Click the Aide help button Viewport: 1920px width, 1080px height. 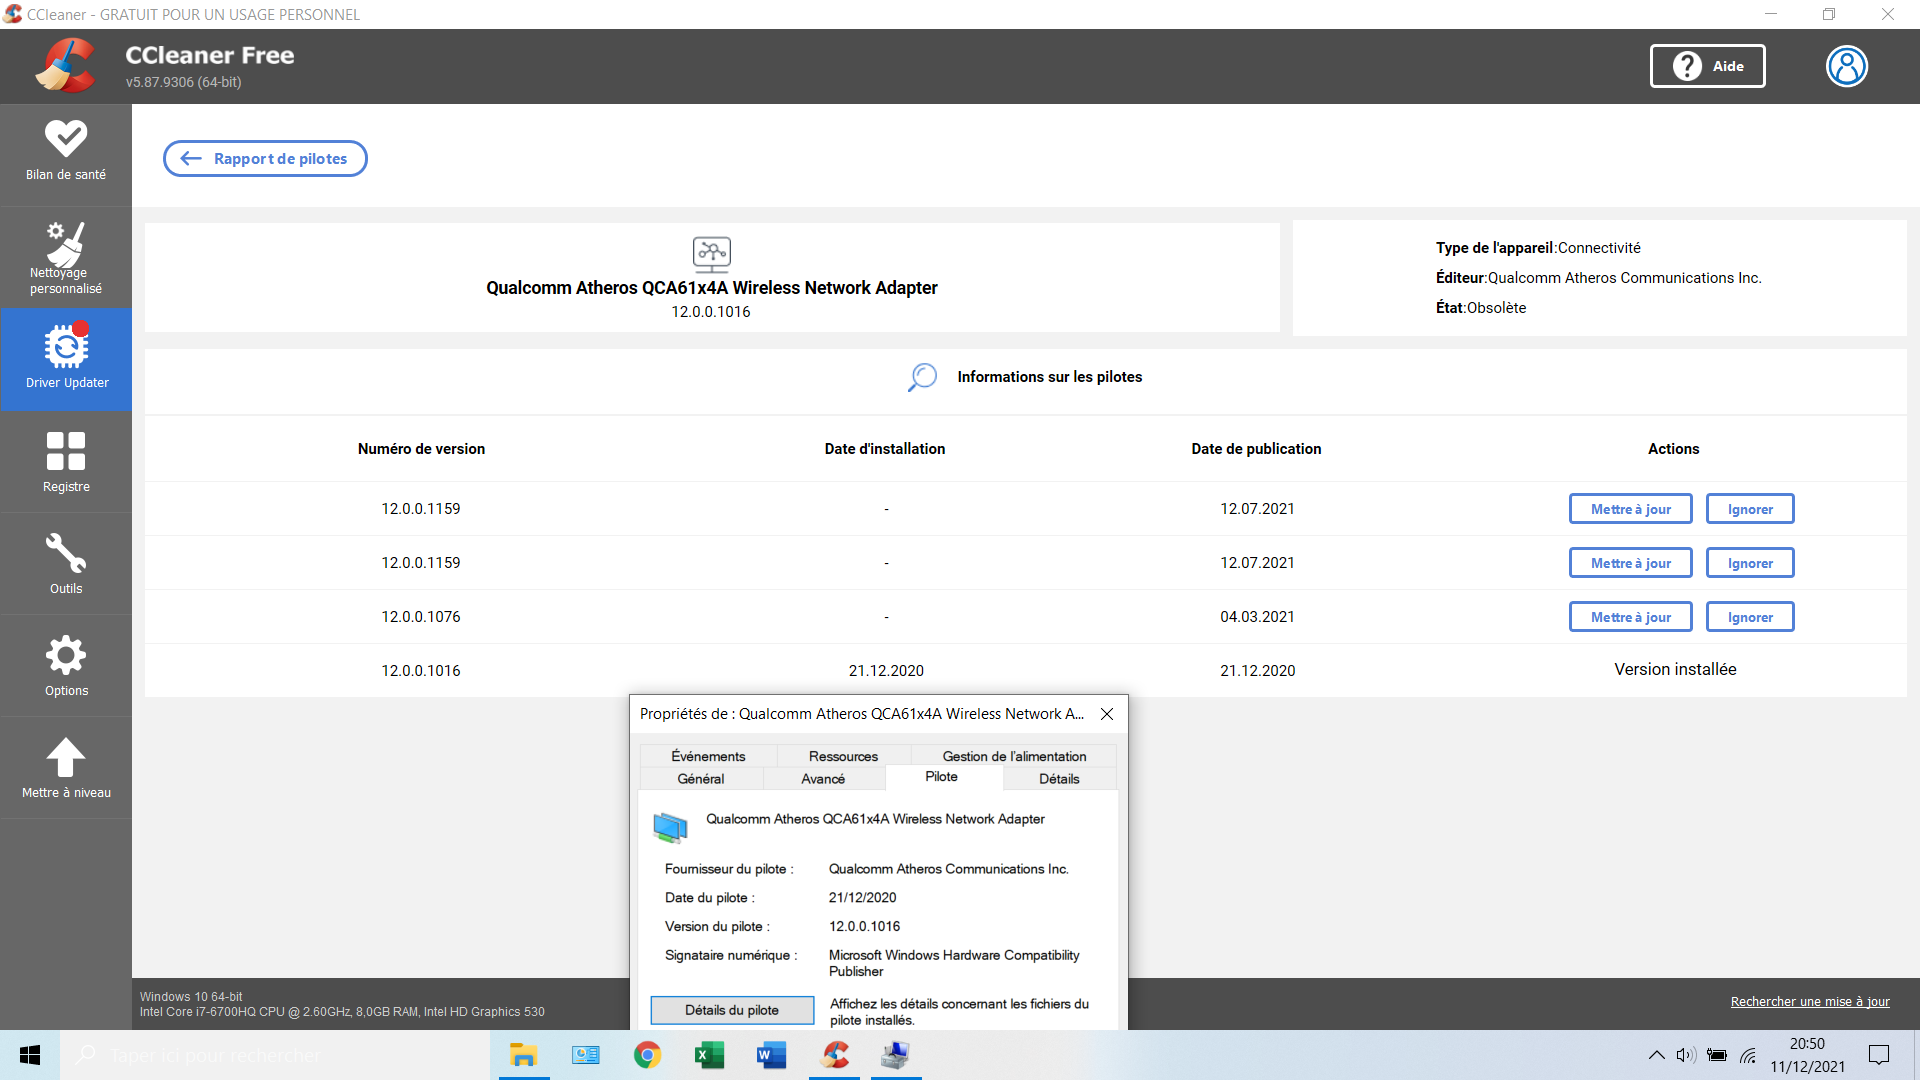[1707, 66]
